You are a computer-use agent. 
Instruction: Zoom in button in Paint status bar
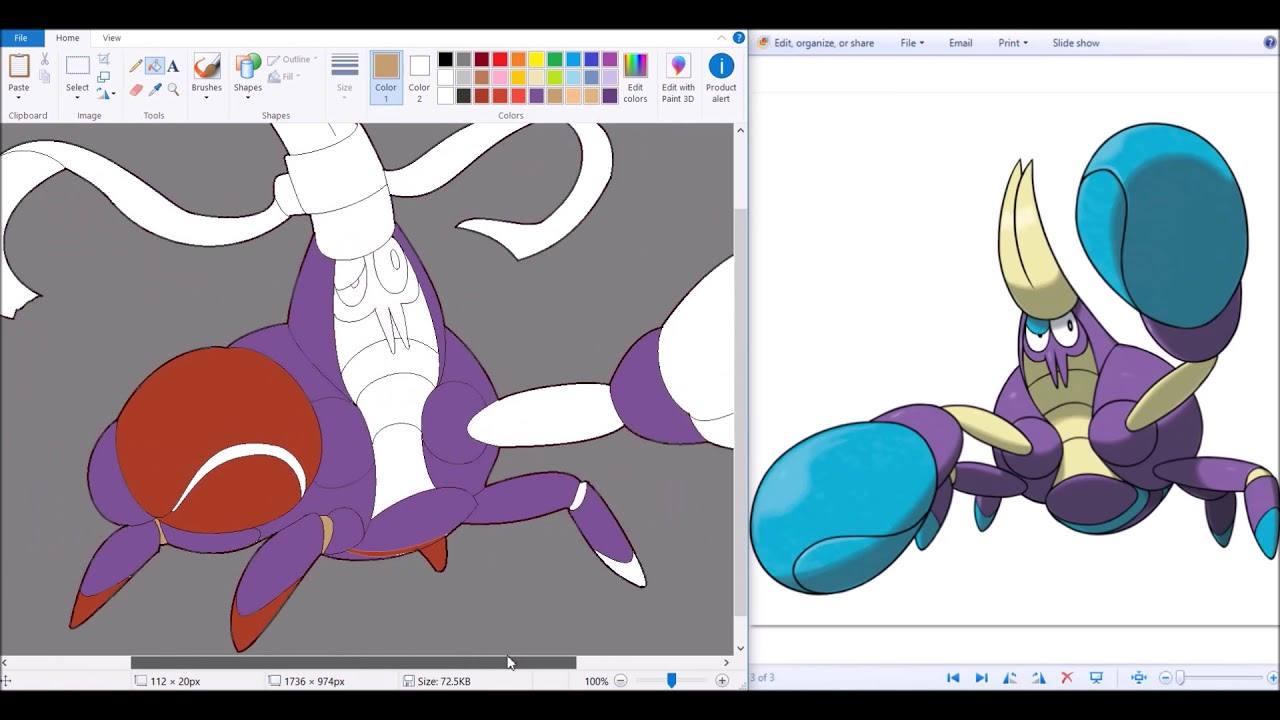(x=722, y=681)
